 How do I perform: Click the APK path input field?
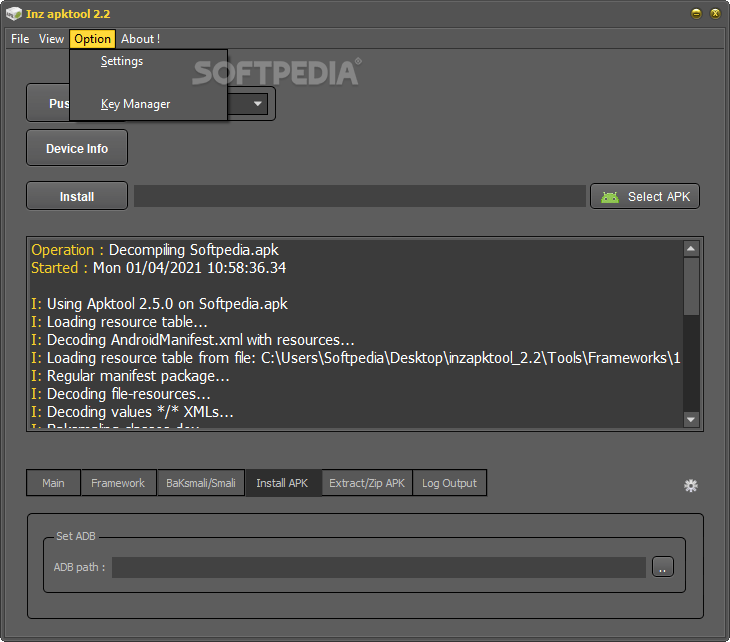click(x=359, y=196)
